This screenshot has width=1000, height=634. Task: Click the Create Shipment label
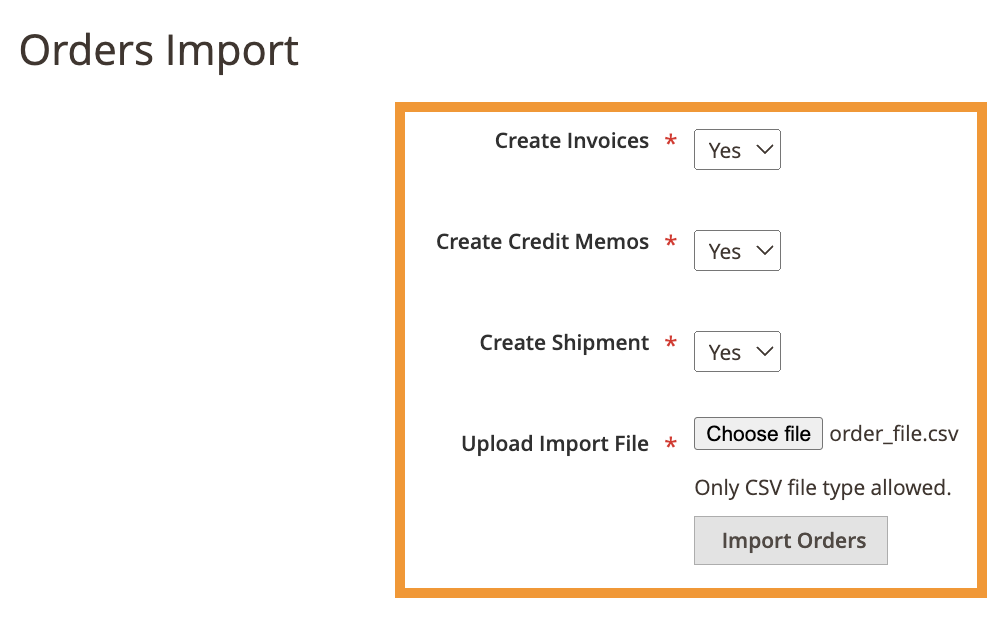pos(562,343)
